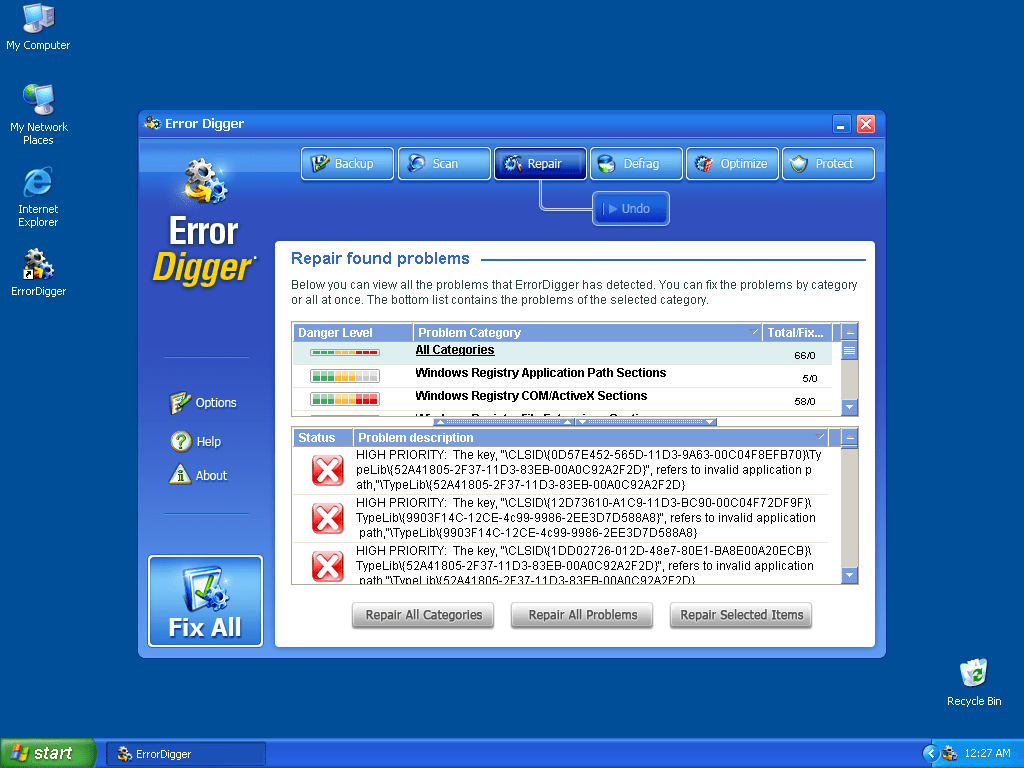Click danger level bar for Application Path Sections
This screenshot has width=1024, height=768.
coord(345,377)
